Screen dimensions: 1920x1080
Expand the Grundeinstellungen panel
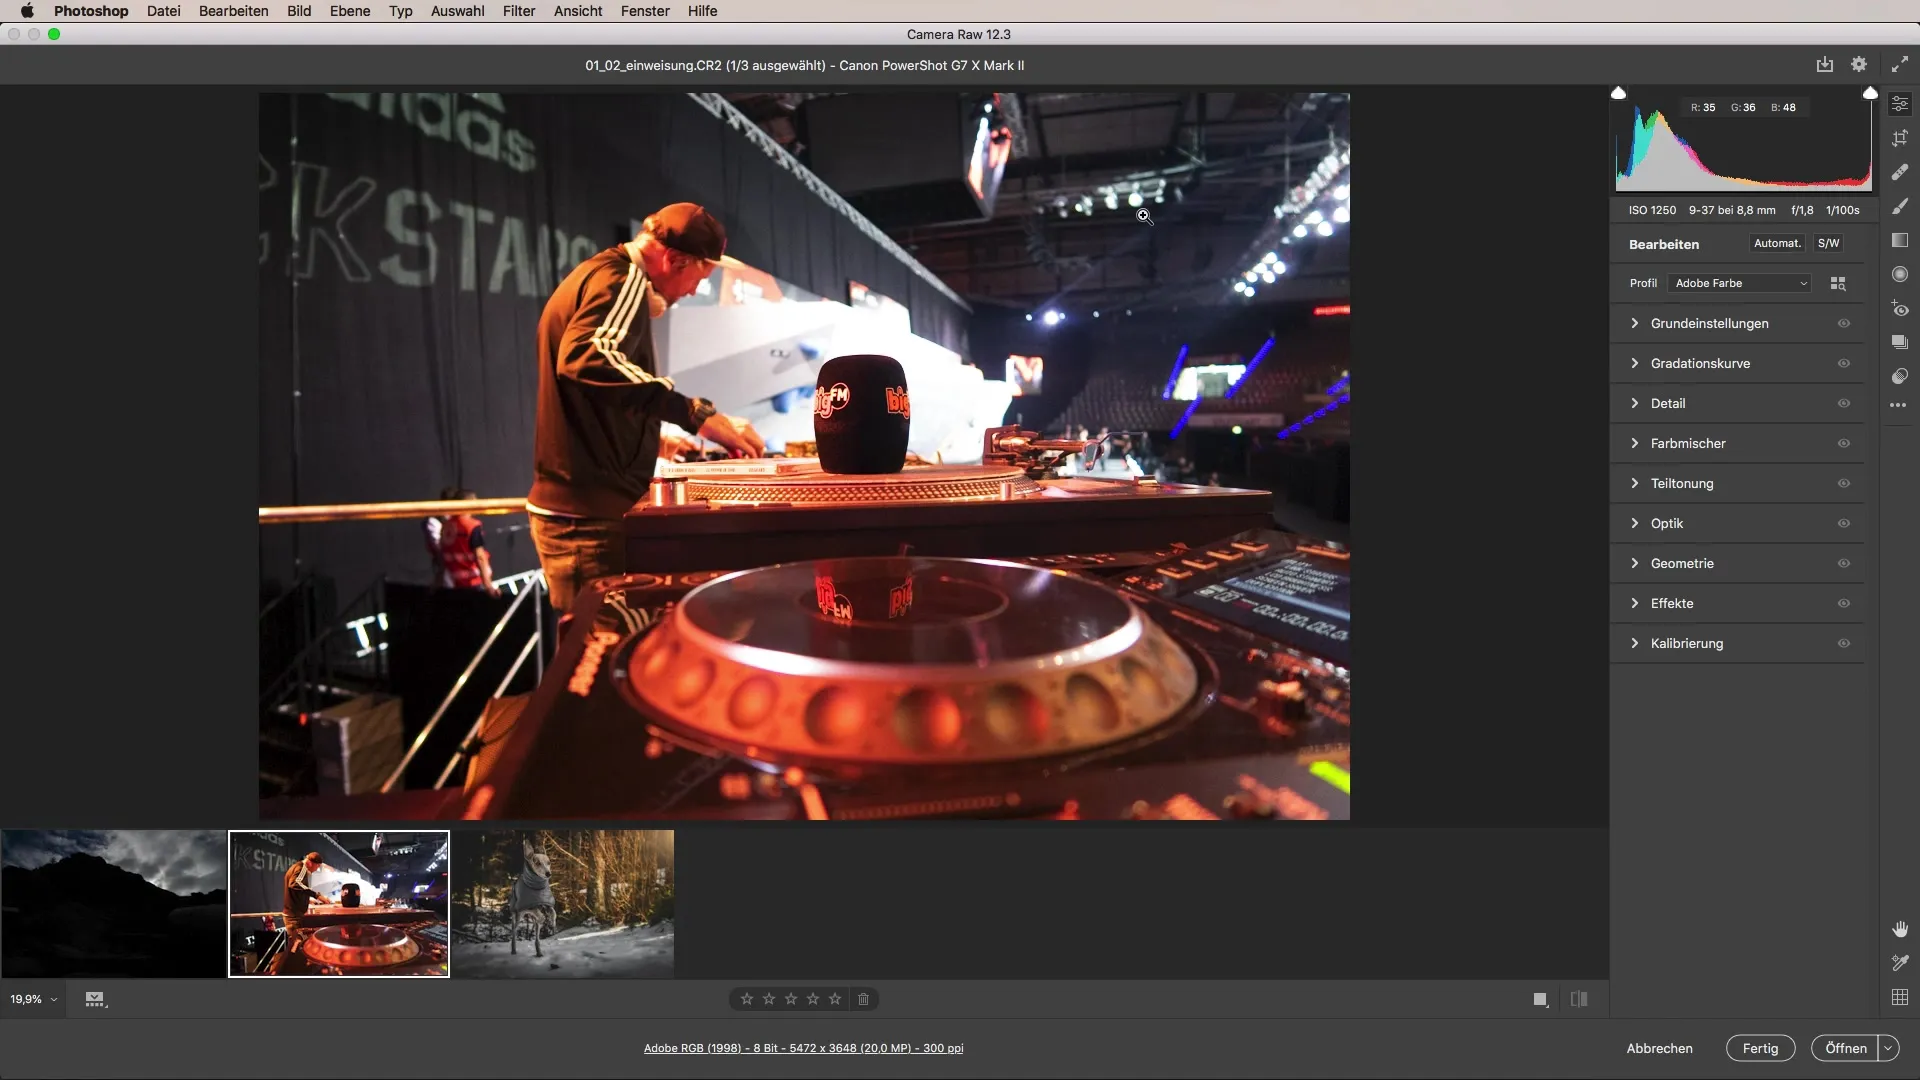point(1635,323)
